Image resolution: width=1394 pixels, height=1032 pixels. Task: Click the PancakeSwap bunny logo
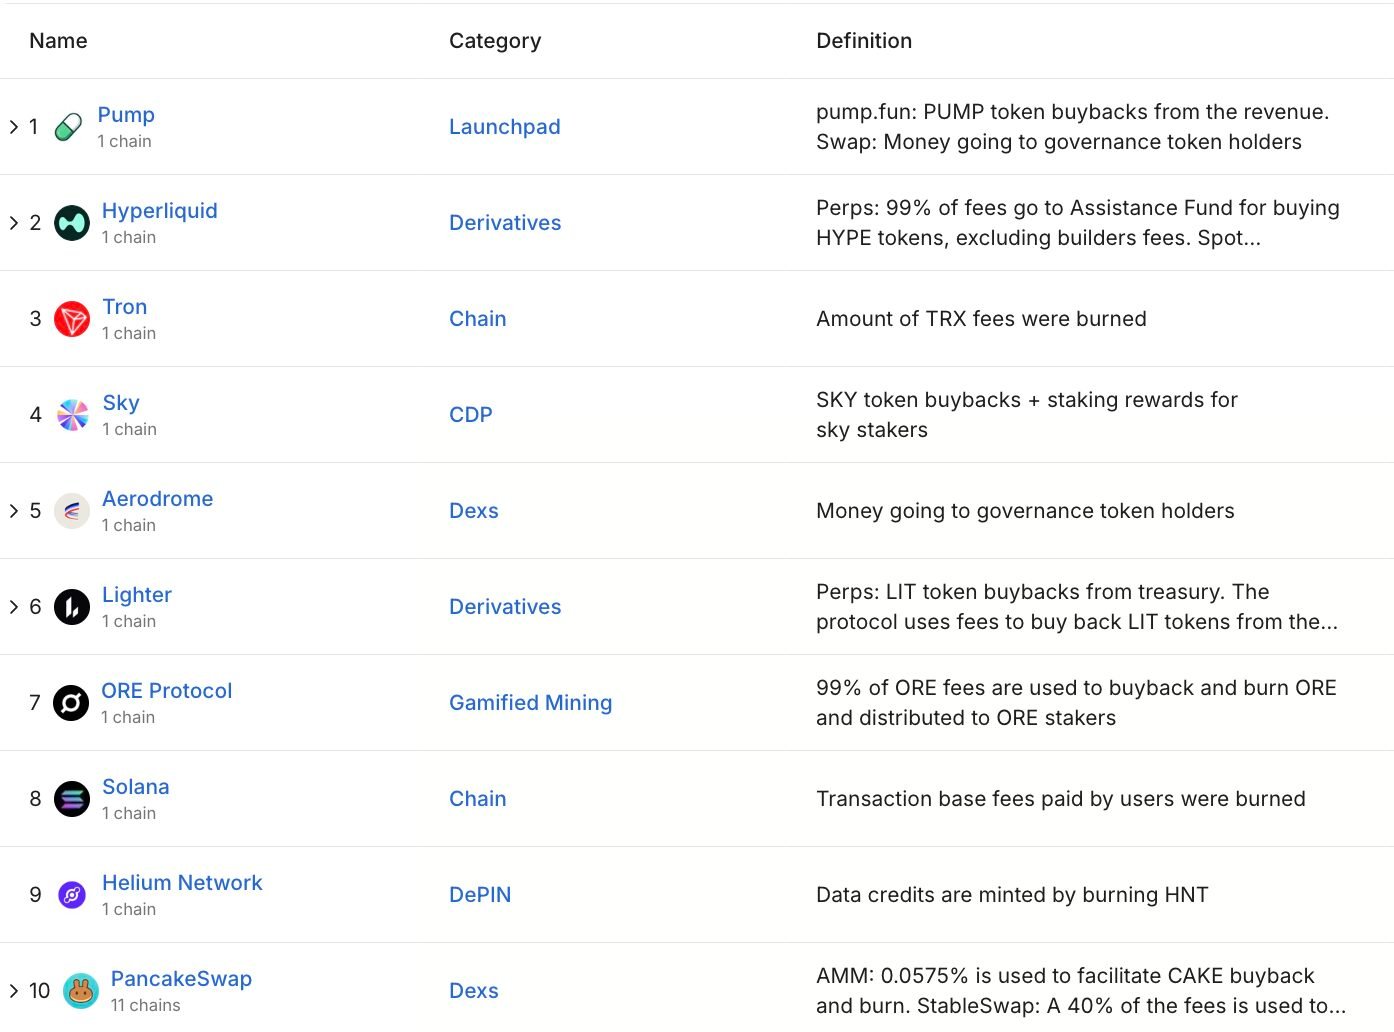pos(80,990)
